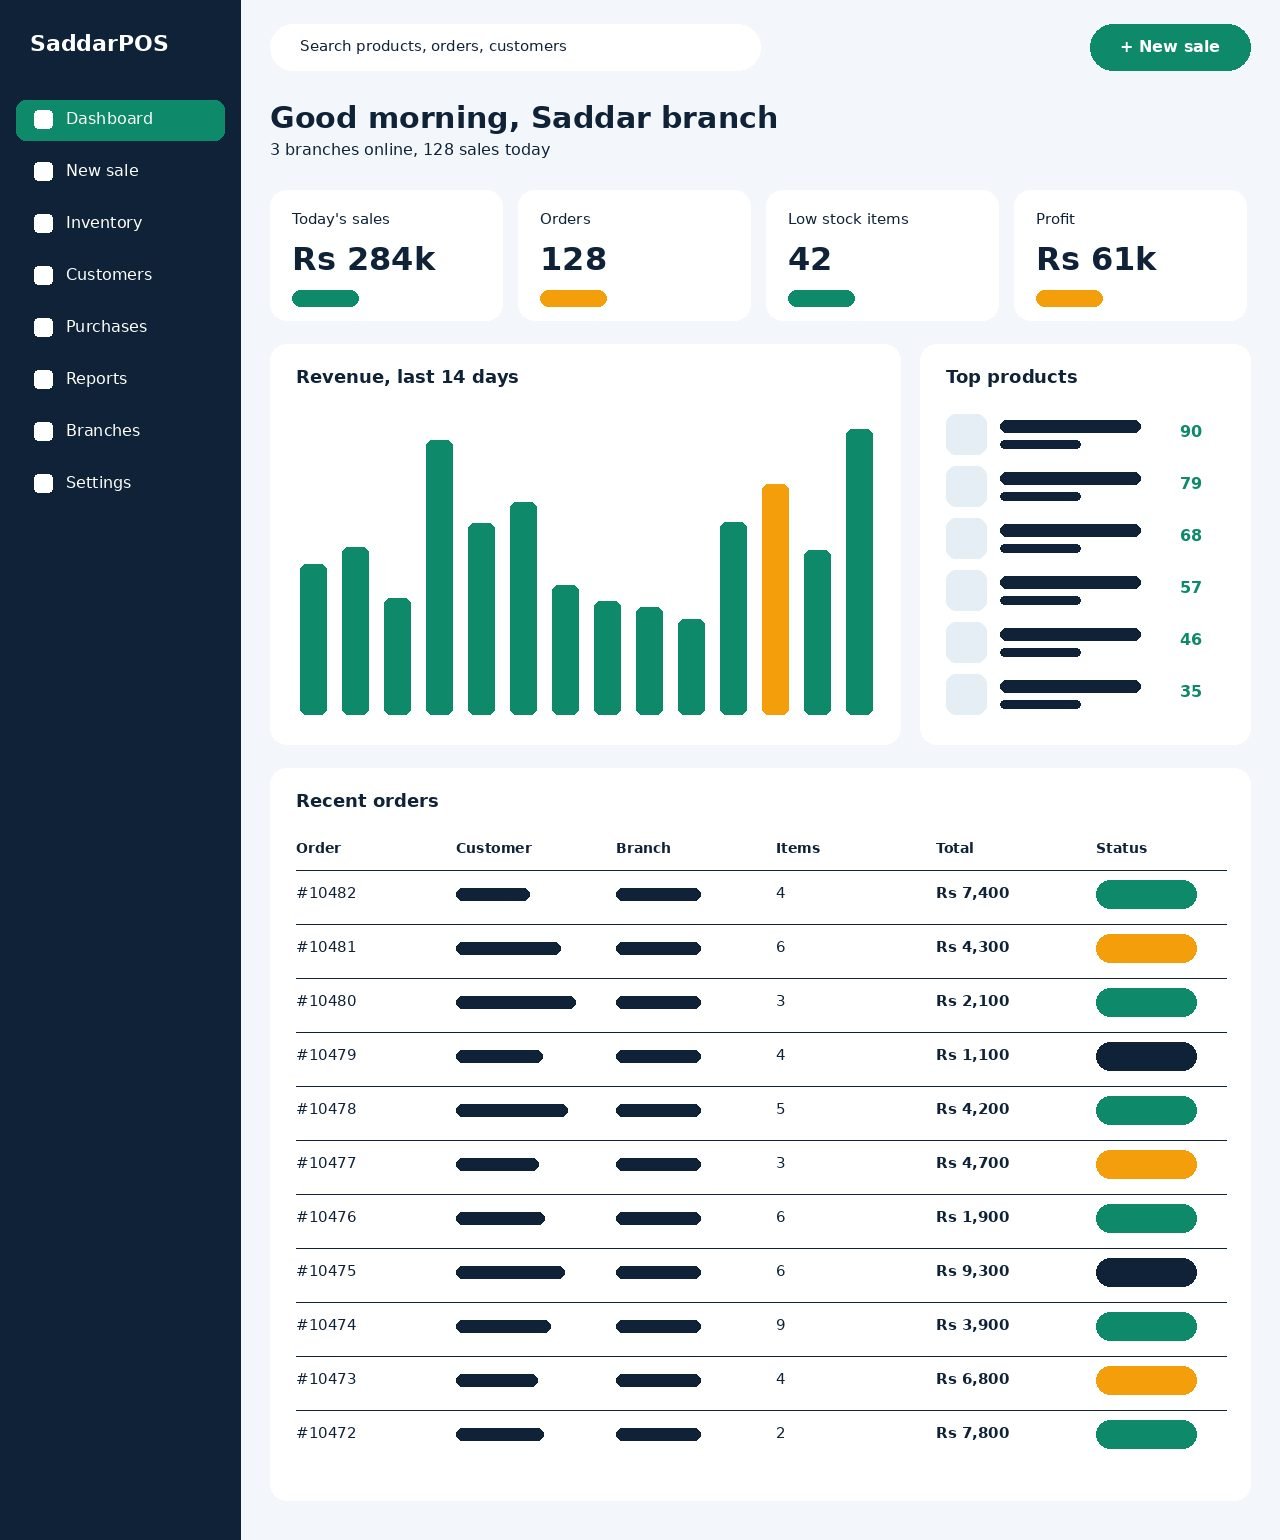Go to the Customers menu label
This screenshot has width=1280, height=1540.
click(x=109, y=275)
